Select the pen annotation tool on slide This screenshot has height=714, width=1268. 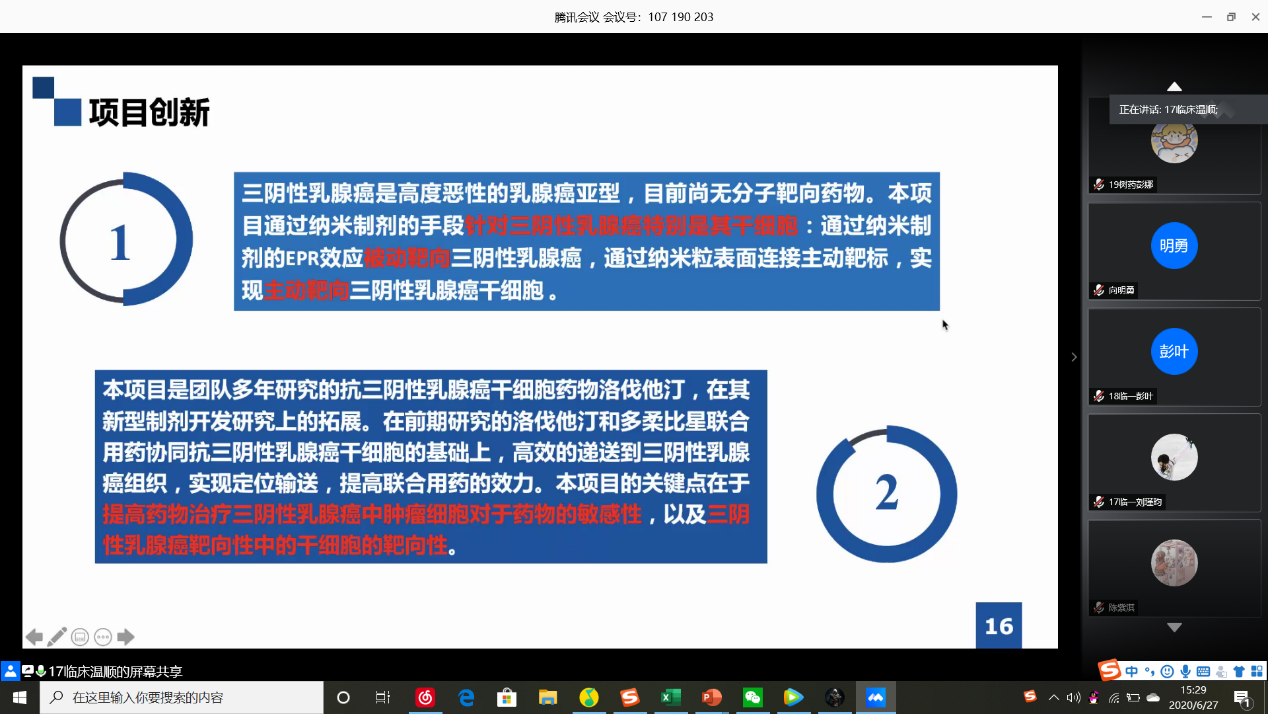point(57,637)
